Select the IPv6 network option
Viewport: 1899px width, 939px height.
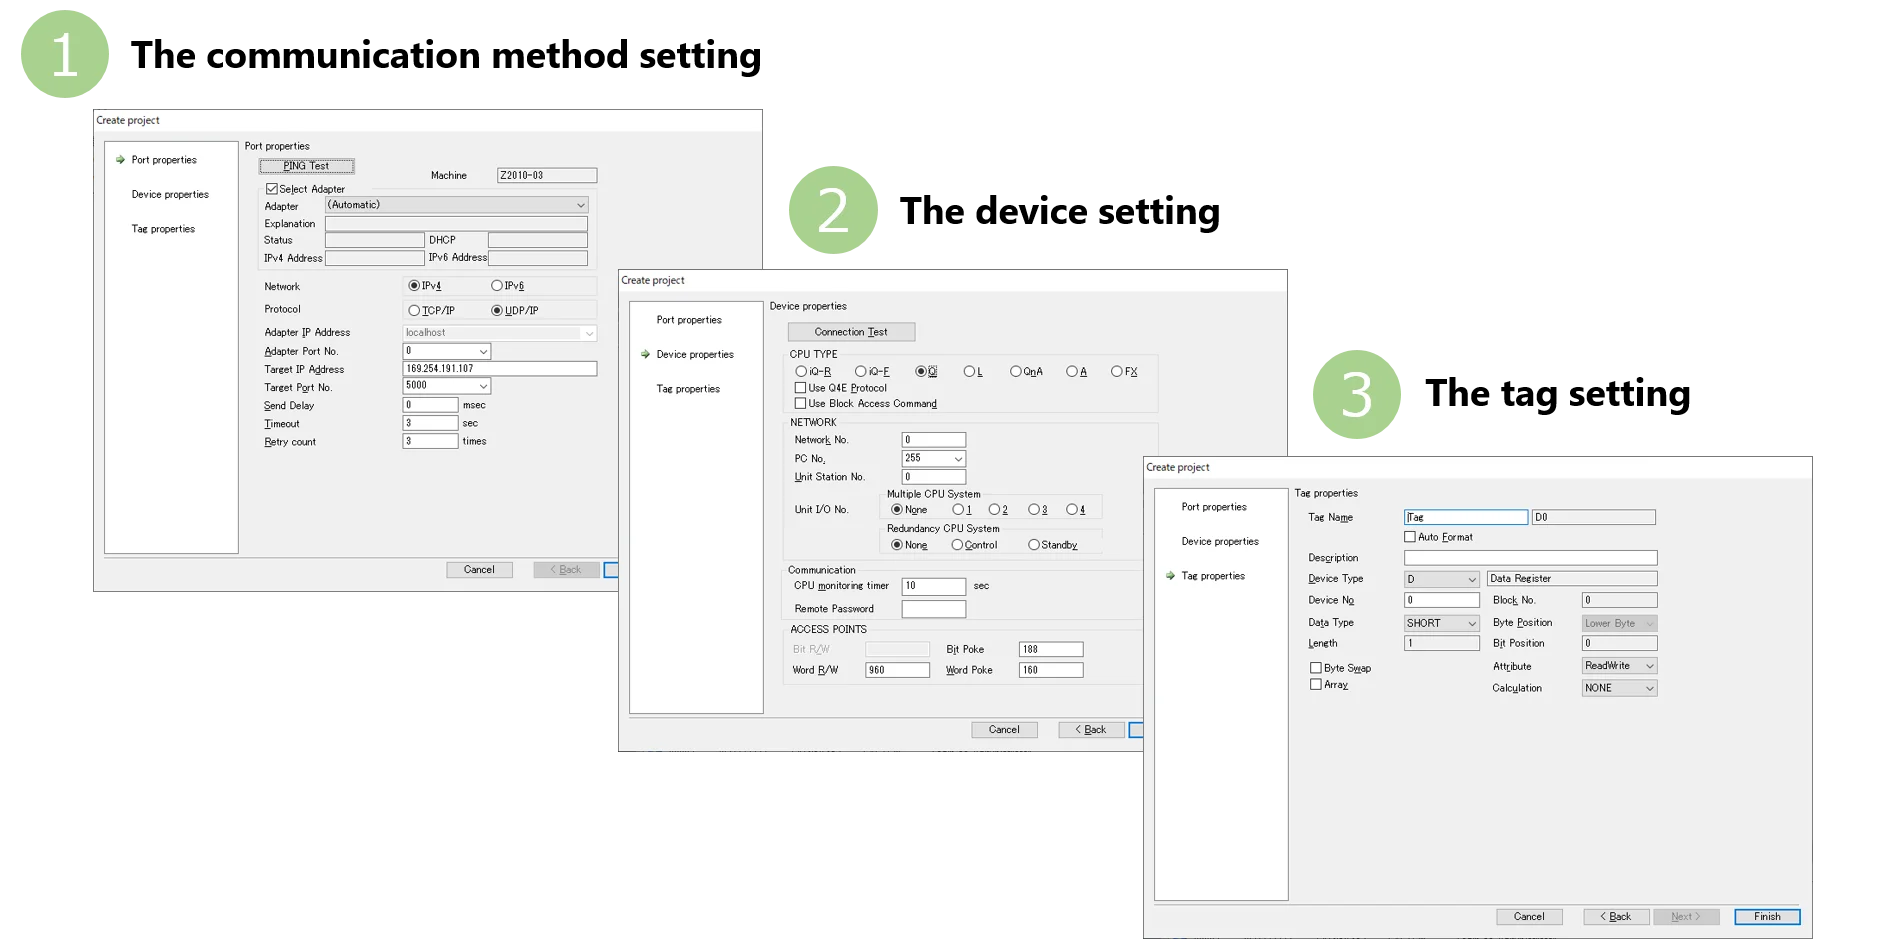point(497,286)
